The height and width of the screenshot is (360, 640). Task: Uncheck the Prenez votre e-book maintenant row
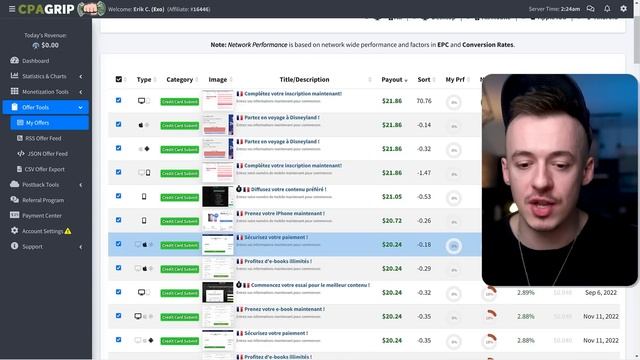point(118,316)
